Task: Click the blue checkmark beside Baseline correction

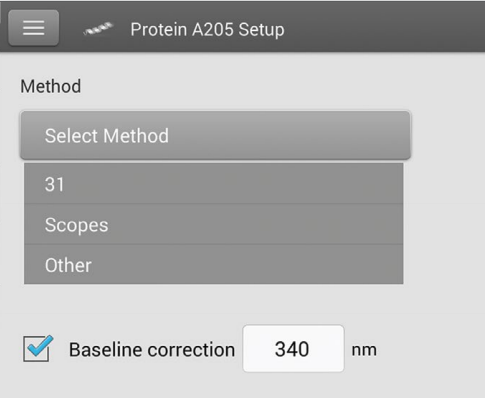Action: [40, 346]
